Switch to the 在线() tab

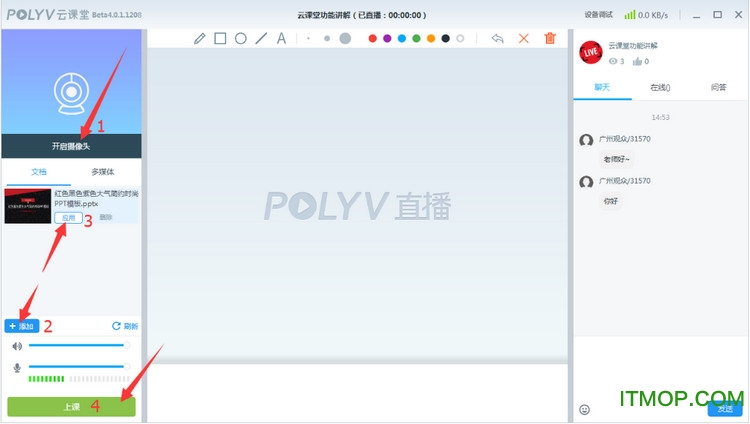[x=660, y=87]
